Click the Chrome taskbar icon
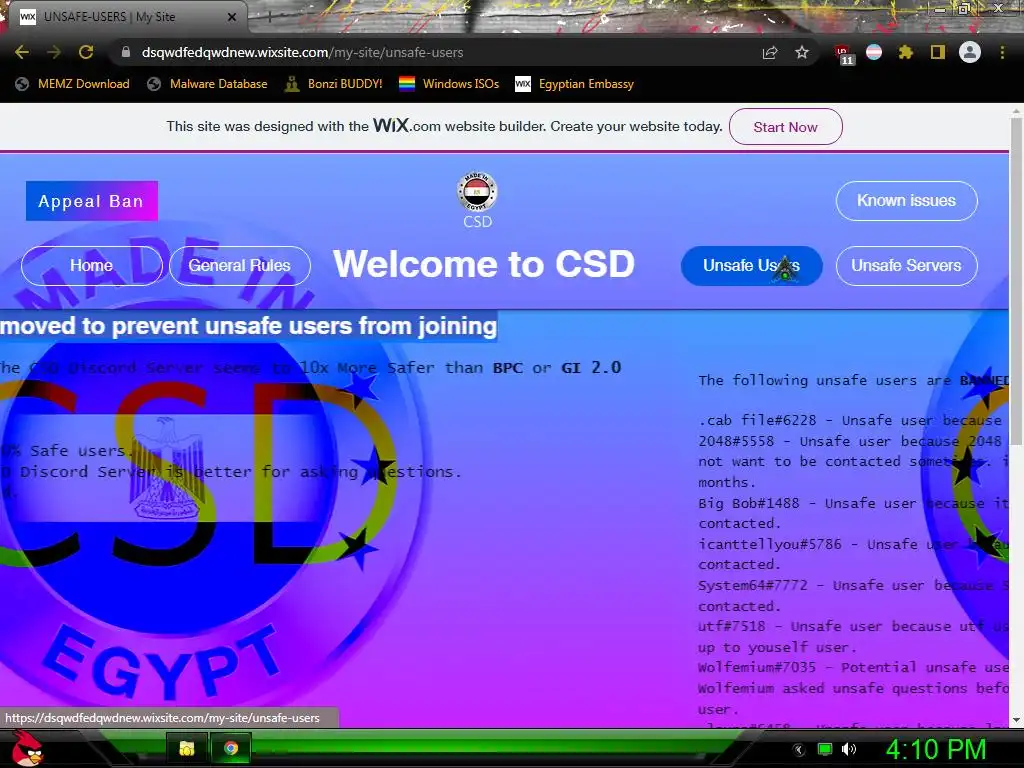Screen dimensions: 1024x768 point(231,748)
